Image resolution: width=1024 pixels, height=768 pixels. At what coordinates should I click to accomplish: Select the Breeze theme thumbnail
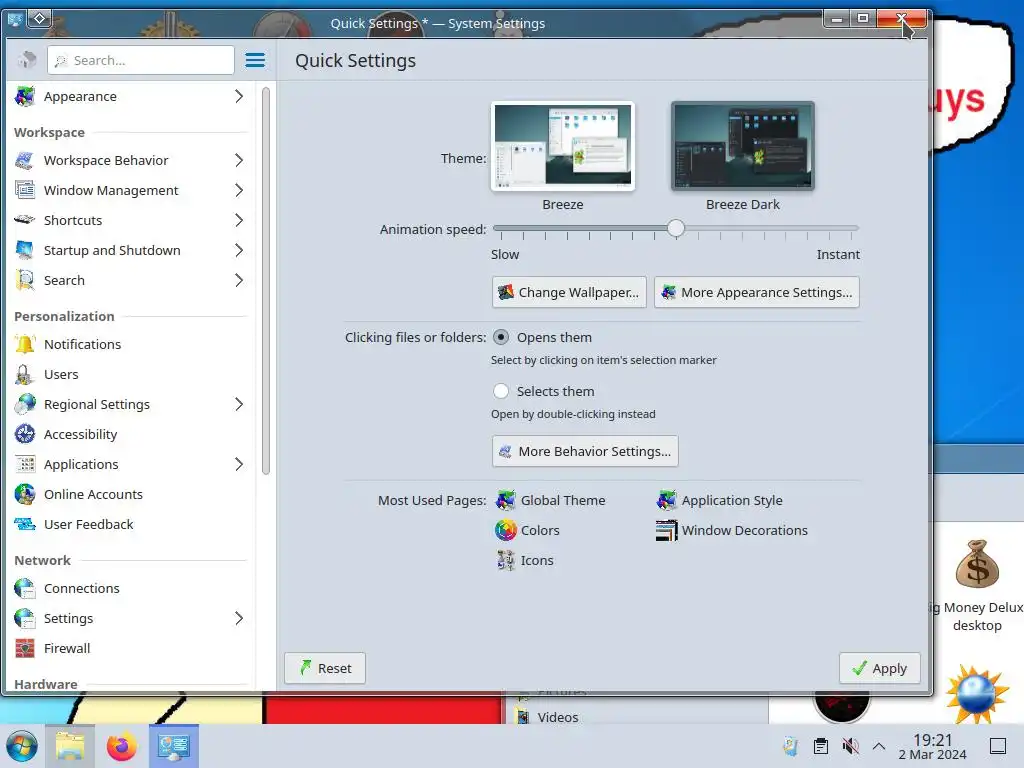(x=563, y=146)
